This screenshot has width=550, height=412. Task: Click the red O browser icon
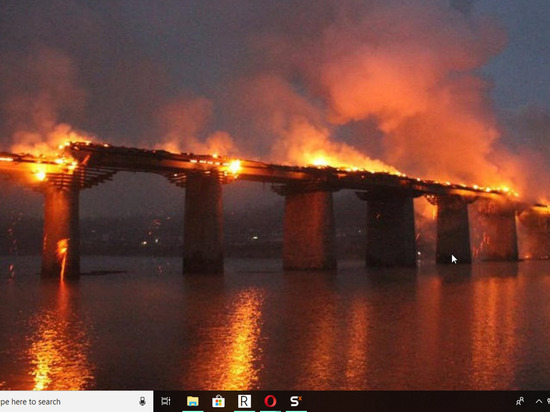pyautogui.click(x=270, y=401)
